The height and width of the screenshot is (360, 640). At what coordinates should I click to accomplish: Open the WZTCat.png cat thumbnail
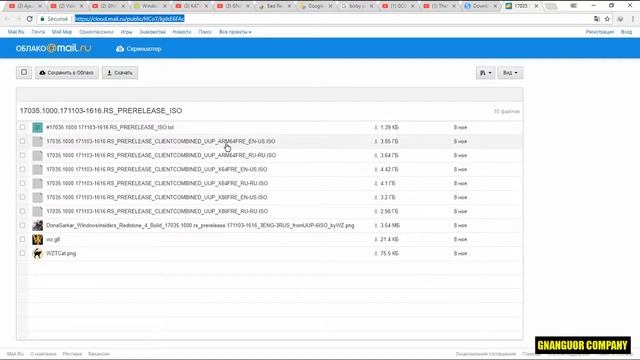click(x=38, y=253)
